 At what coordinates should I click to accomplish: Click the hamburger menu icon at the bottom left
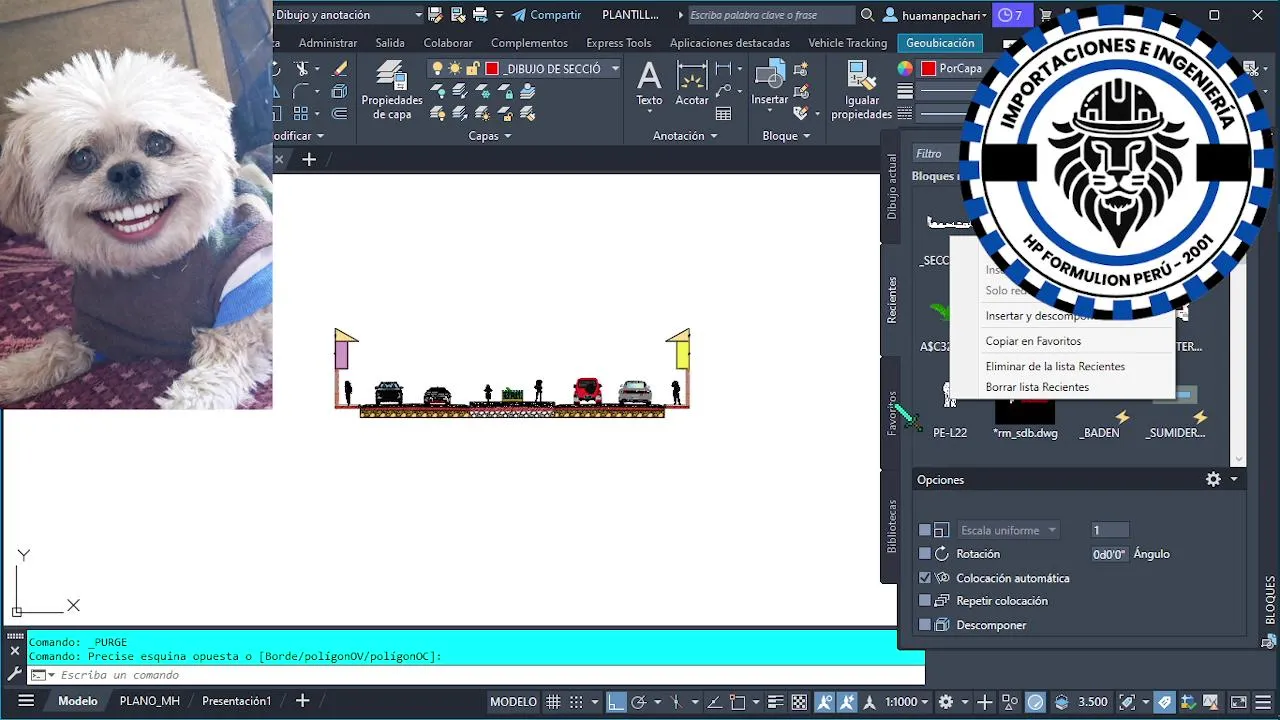(27, 701)
